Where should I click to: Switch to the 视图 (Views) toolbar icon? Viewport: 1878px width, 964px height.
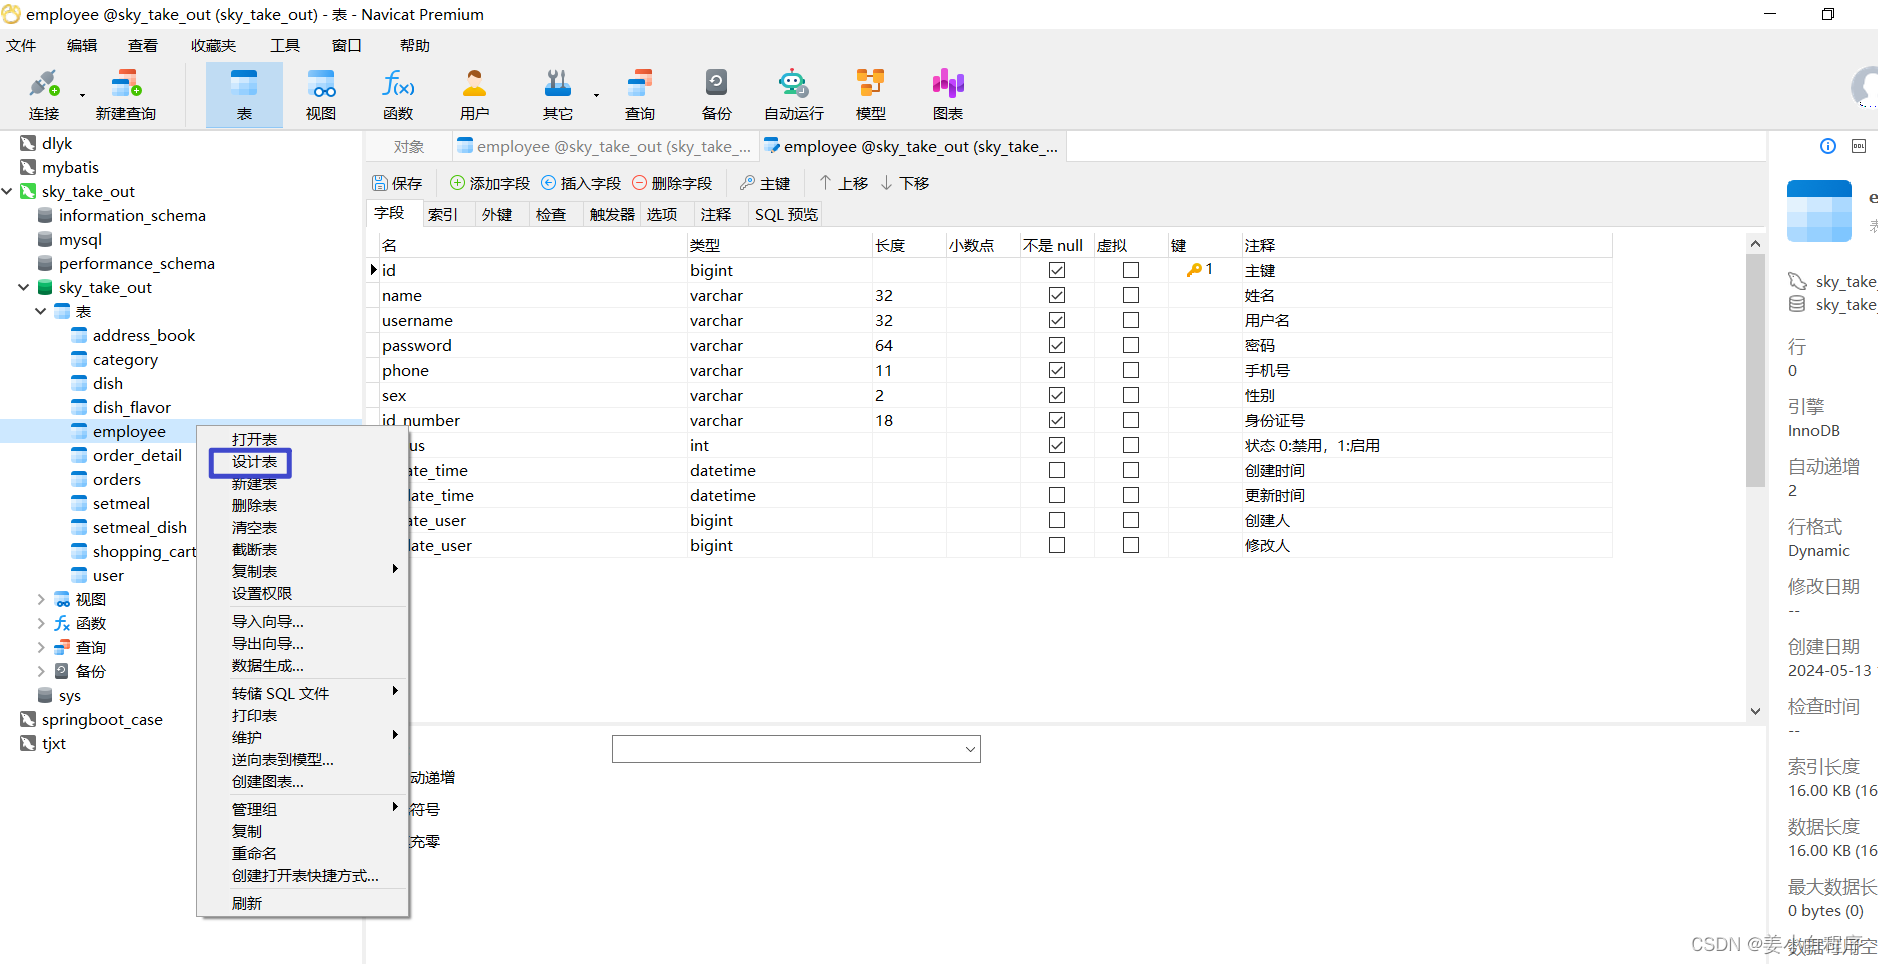[x=320, y=93]
